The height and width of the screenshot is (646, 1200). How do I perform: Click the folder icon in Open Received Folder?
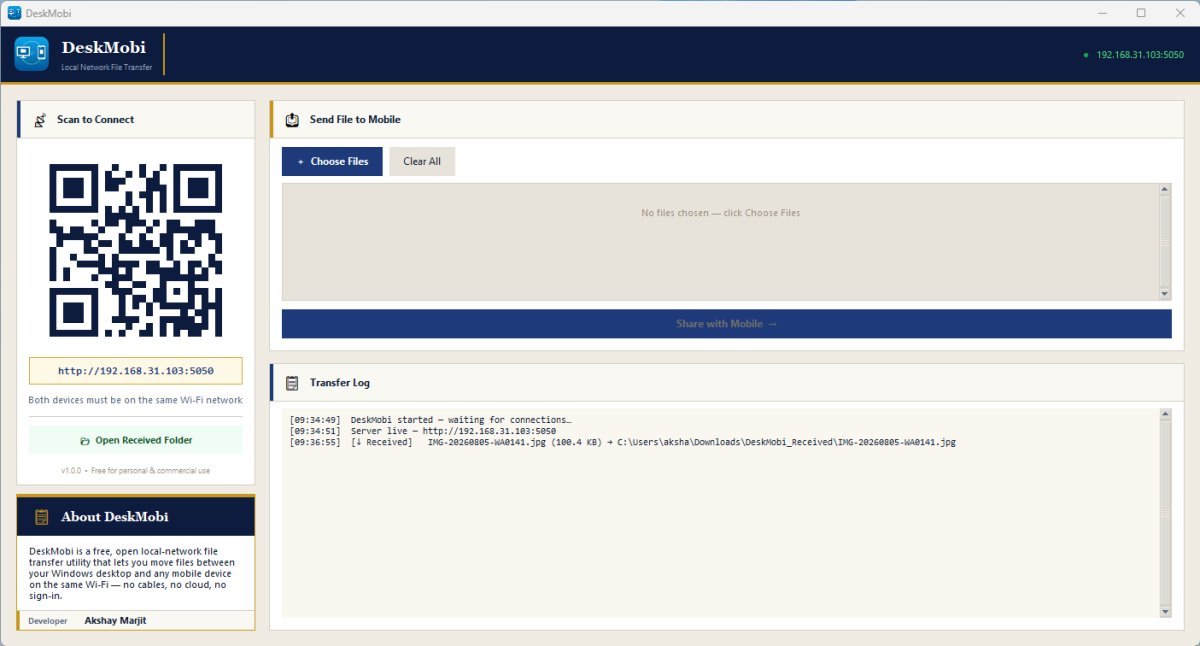tap(85, 441)
